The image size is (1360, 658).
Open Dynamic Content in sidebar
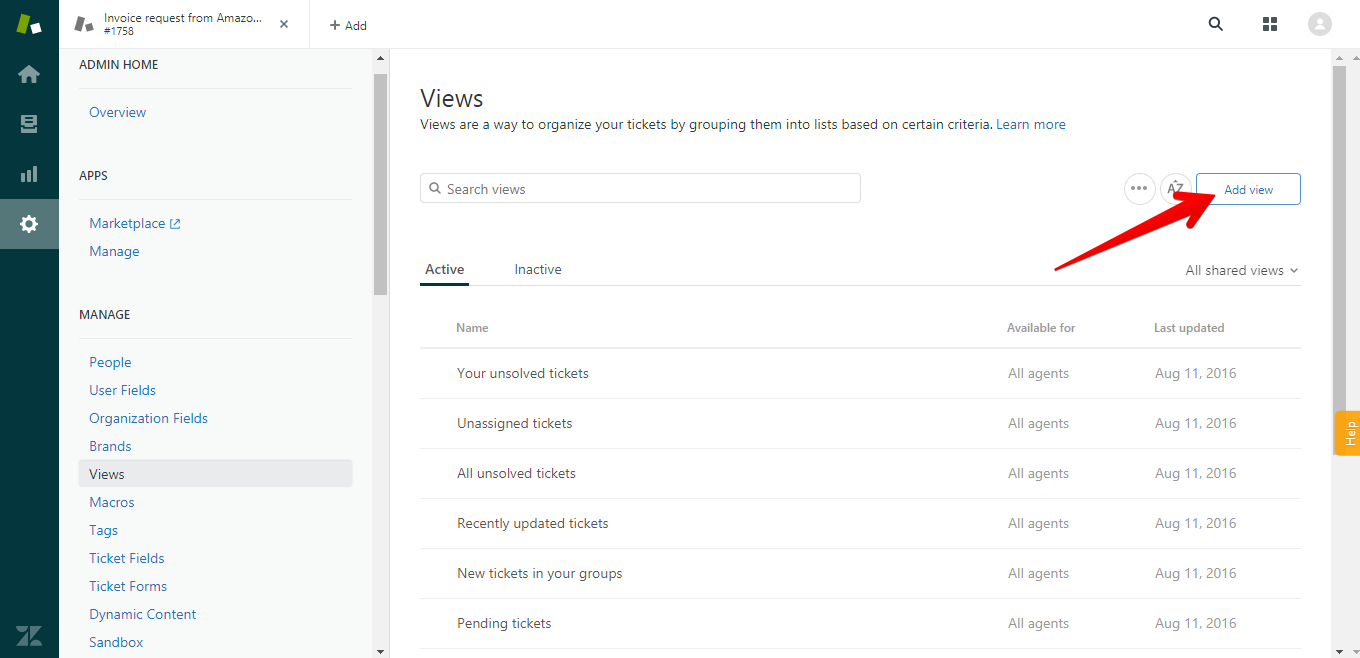pyautogui.click(x=142, y=614)
